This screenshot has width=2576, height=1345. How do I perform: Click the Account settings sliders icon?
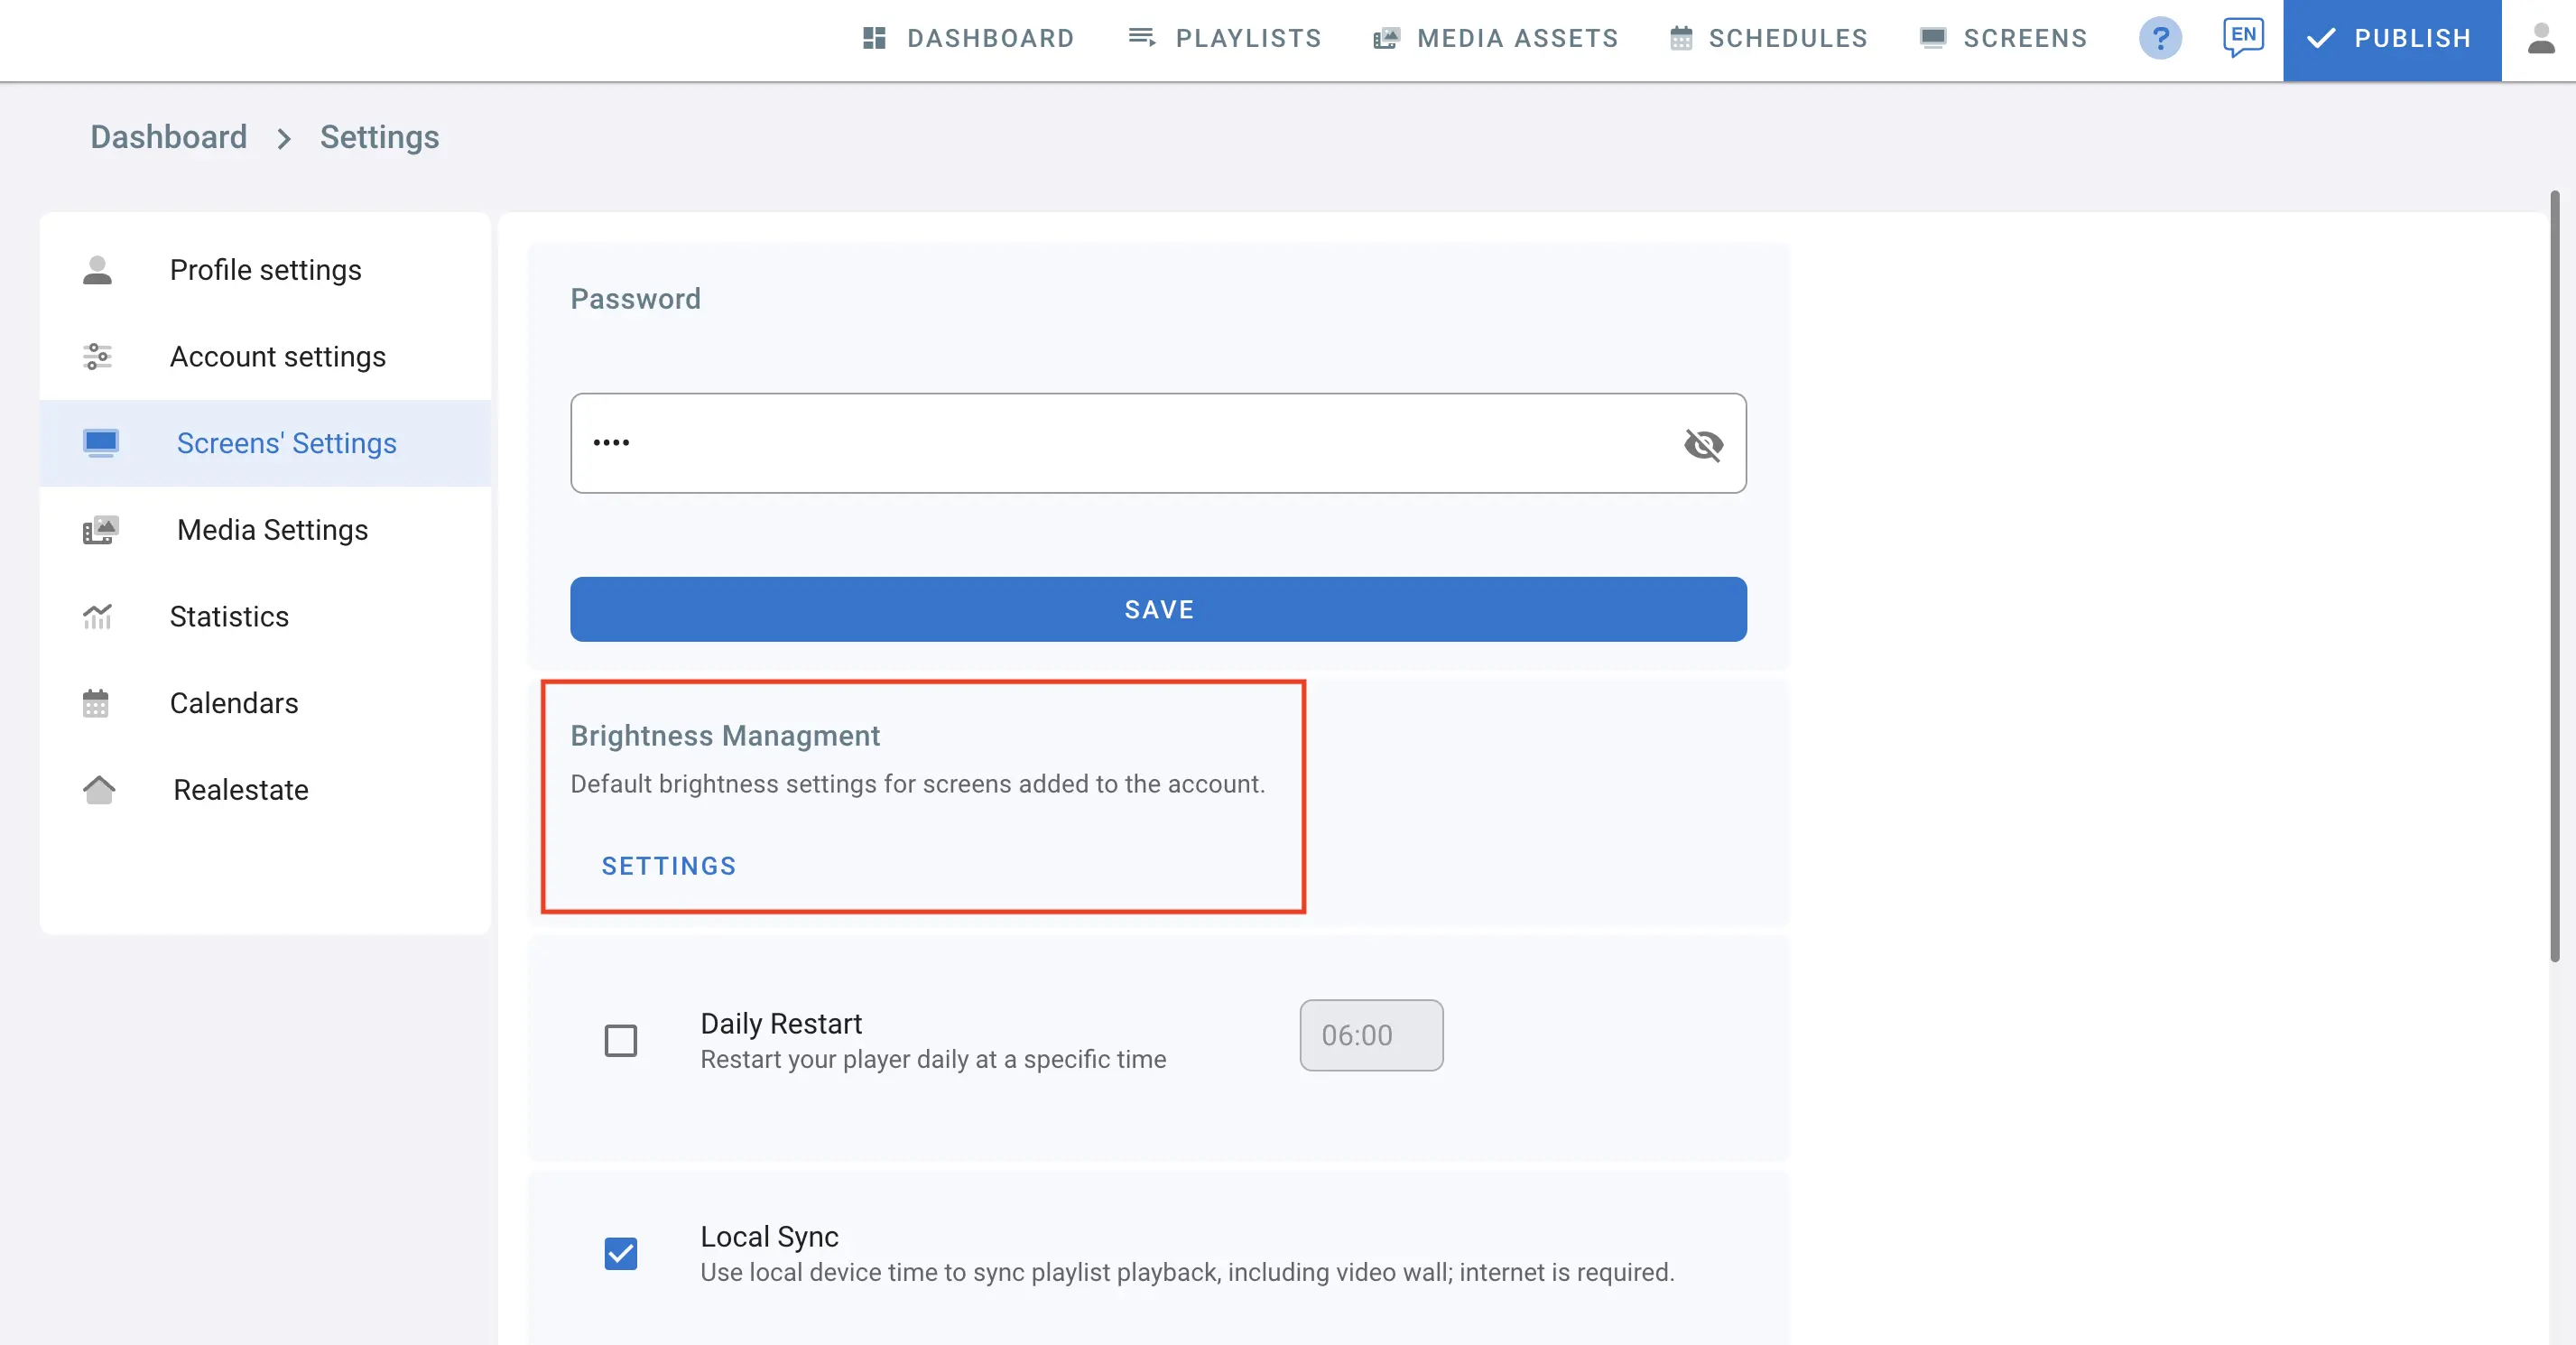point(97,357)
